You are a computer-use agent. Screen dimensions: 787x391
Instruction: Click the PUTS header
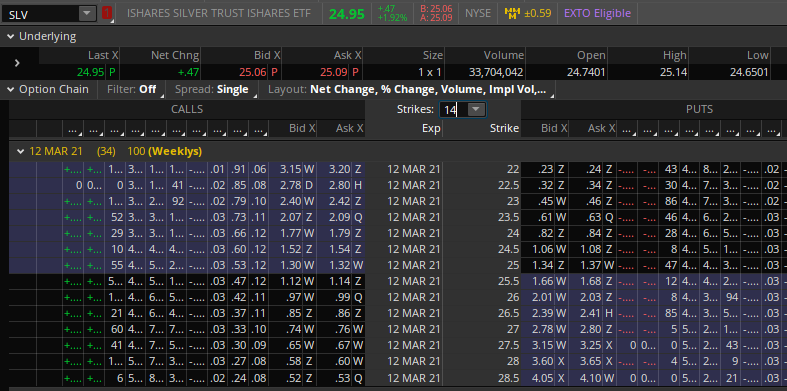pyautogui.click(x=700, y=109)
